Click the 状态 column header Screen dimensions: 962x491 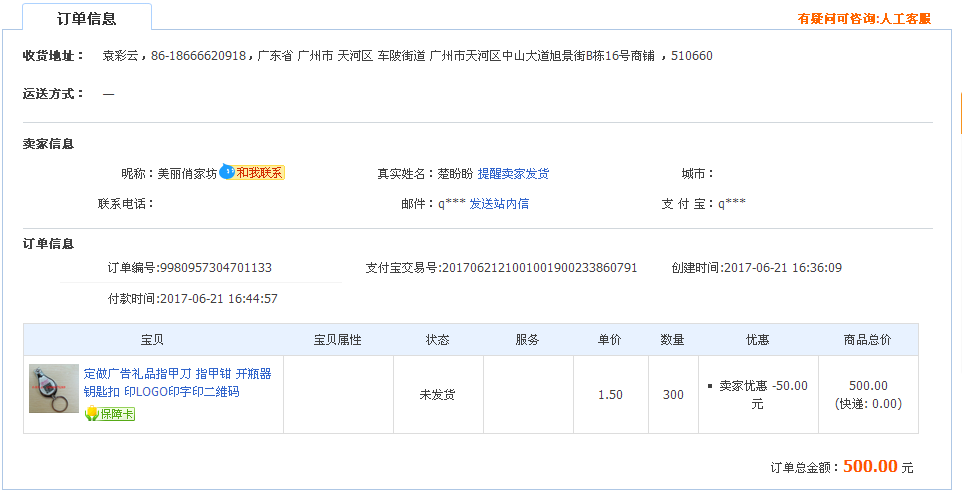coord(437,340)
